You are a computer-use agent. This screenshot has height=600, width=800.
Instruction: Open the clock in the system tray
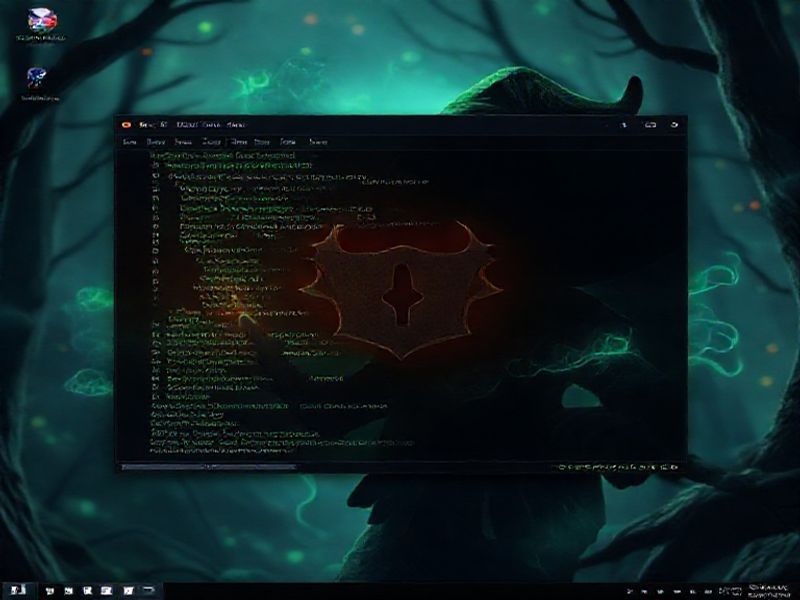770,591
